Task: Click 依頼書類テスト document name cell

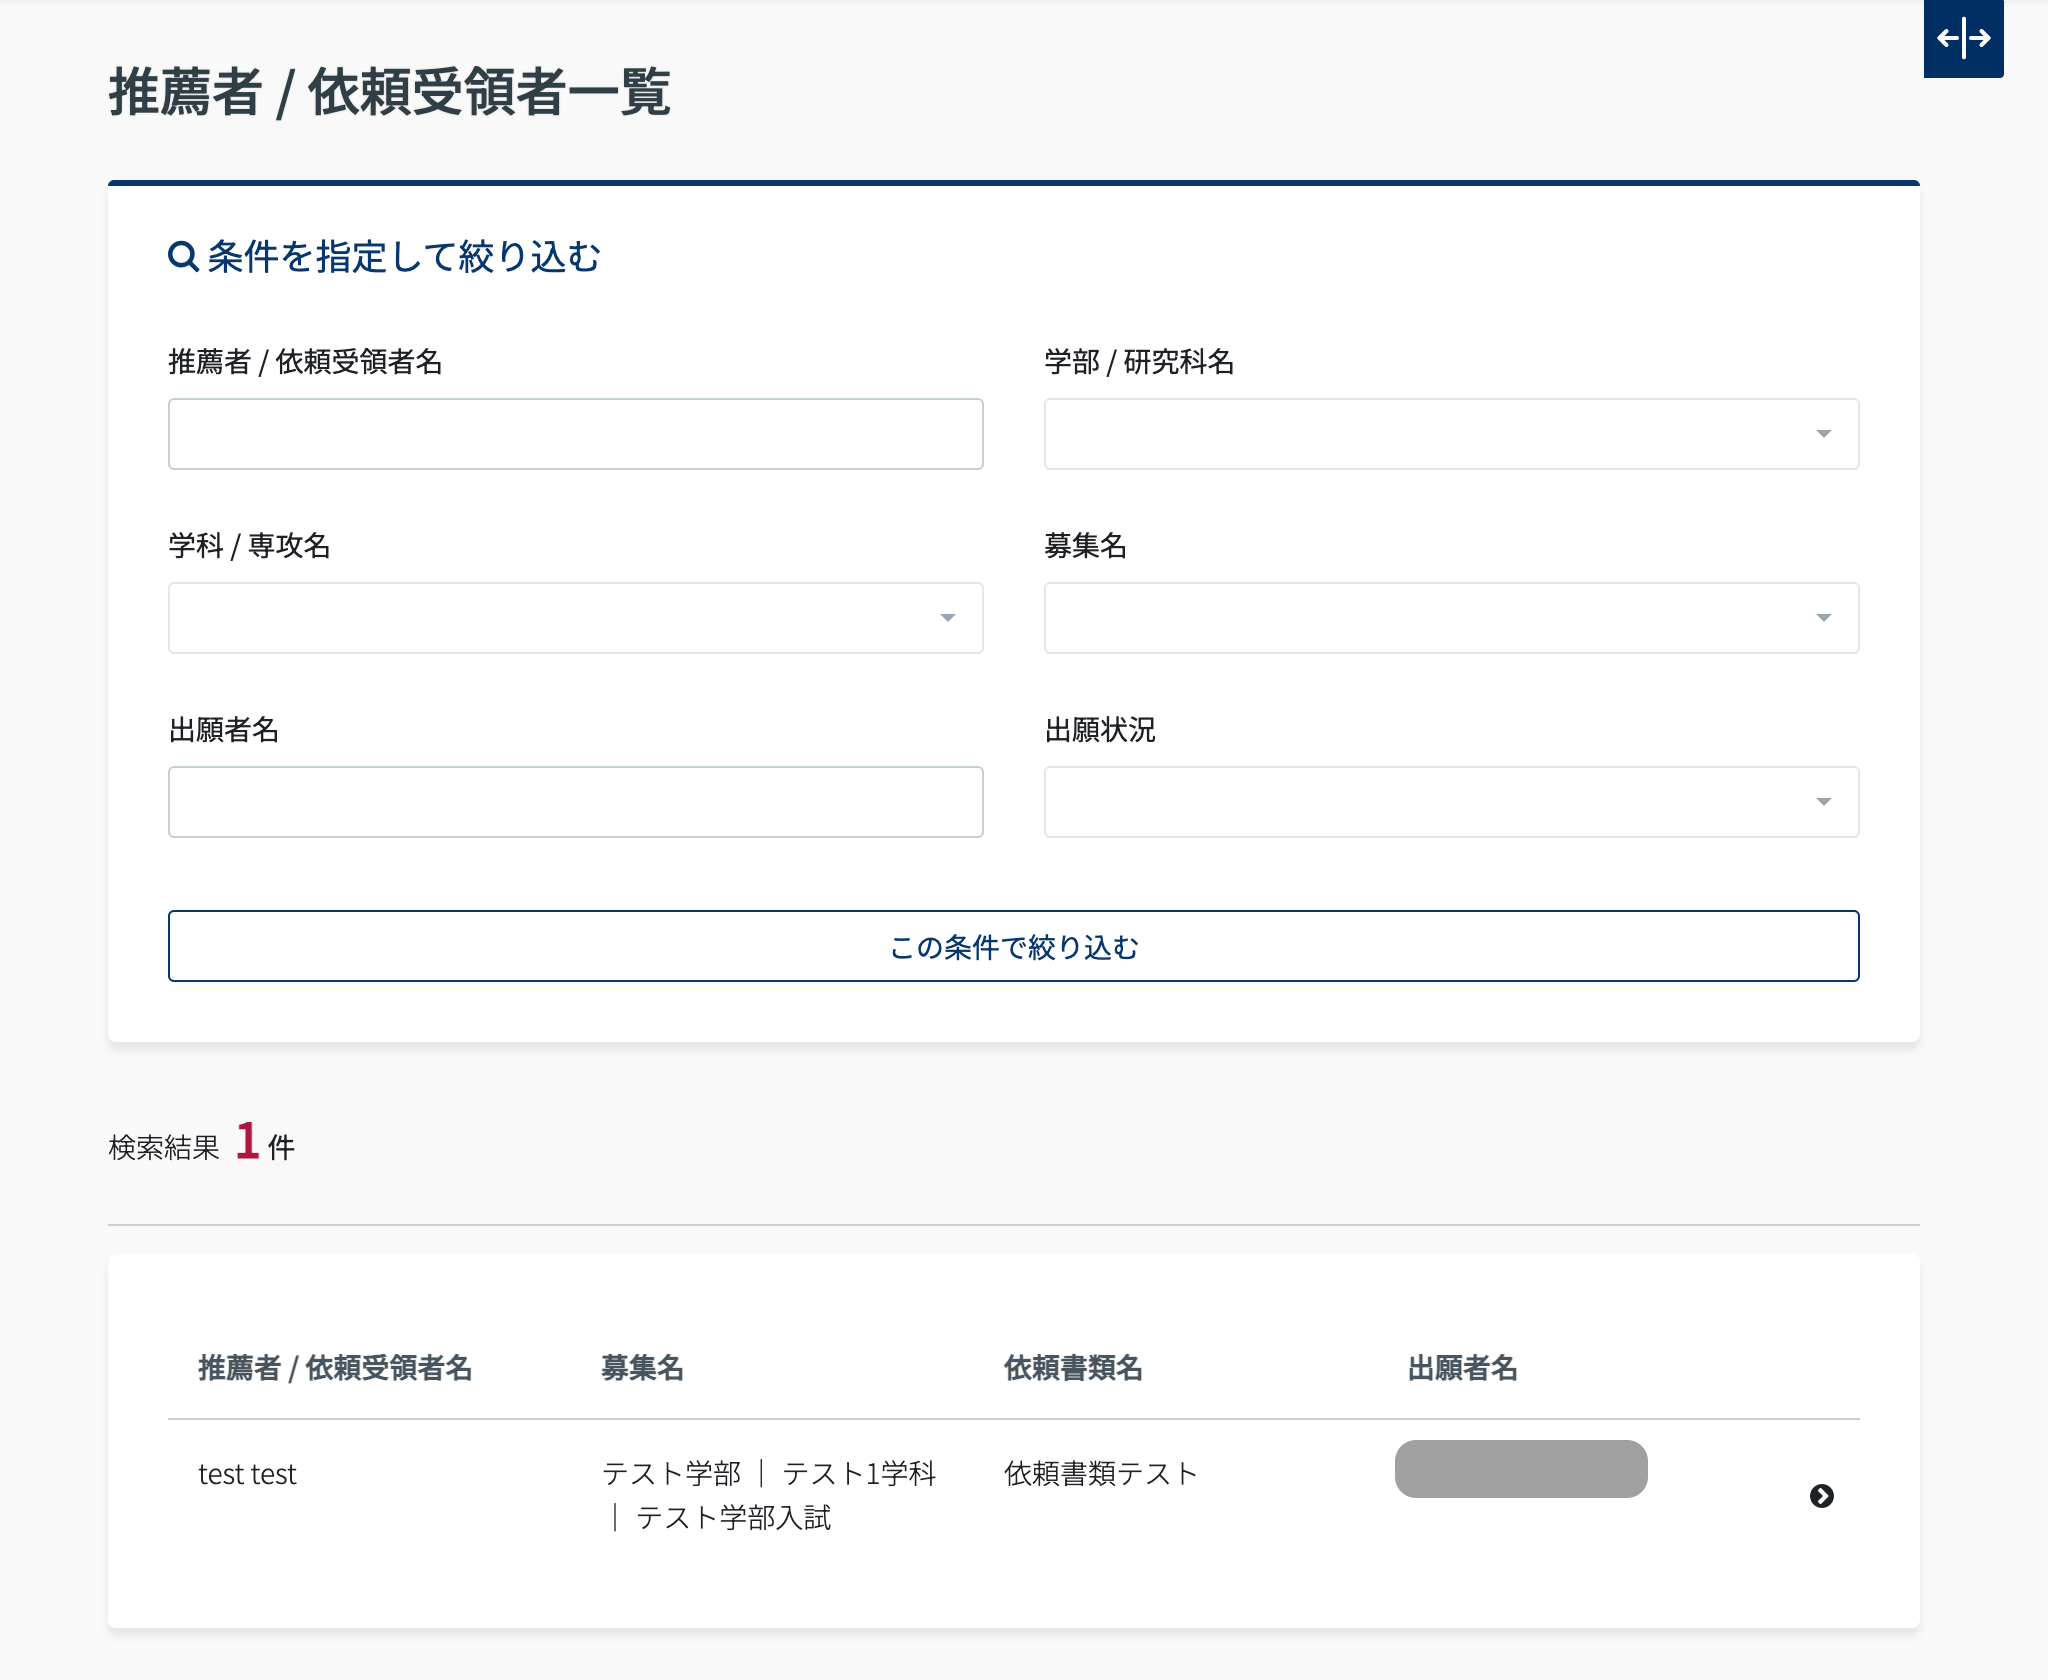Action: (x=1100, y=1474)
